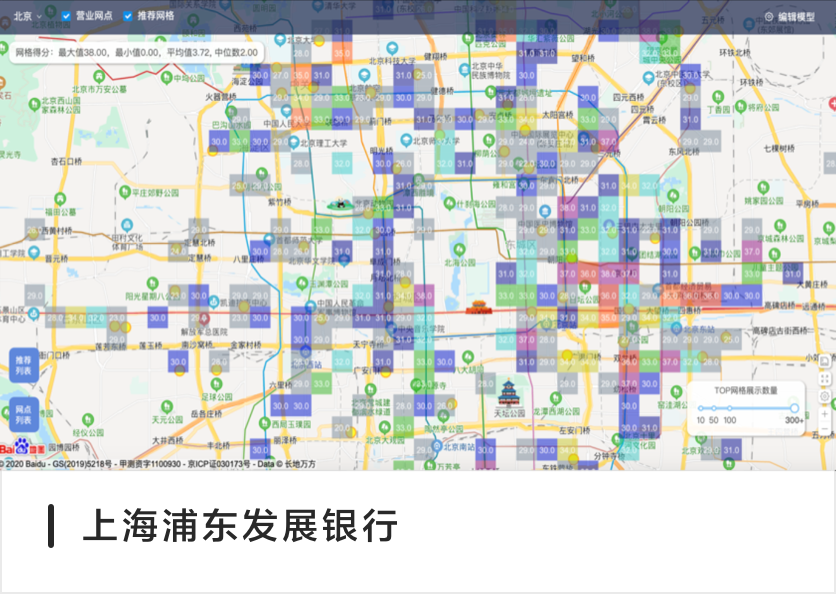Screen dimensions: 836x594
Task: Click the 北京中华民族博物馆 marker icon
Action: [x=464, y=70]
